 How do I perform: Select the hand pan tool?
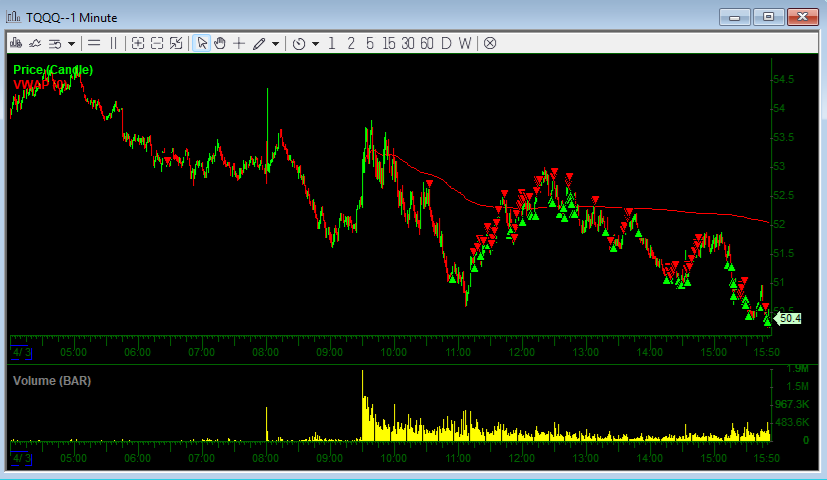[220, 43]
